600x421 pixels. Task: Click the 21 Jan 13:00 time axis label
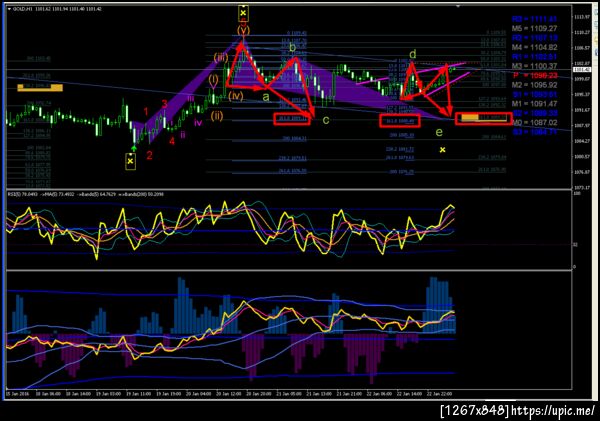[x=320, y=394]
